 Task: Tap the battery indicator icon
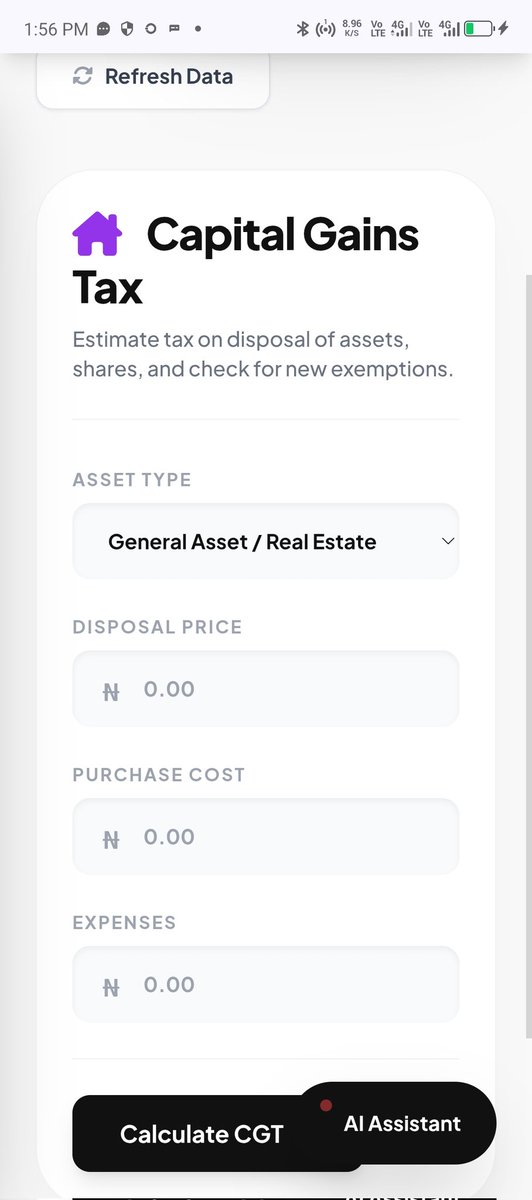click(478, 28)
